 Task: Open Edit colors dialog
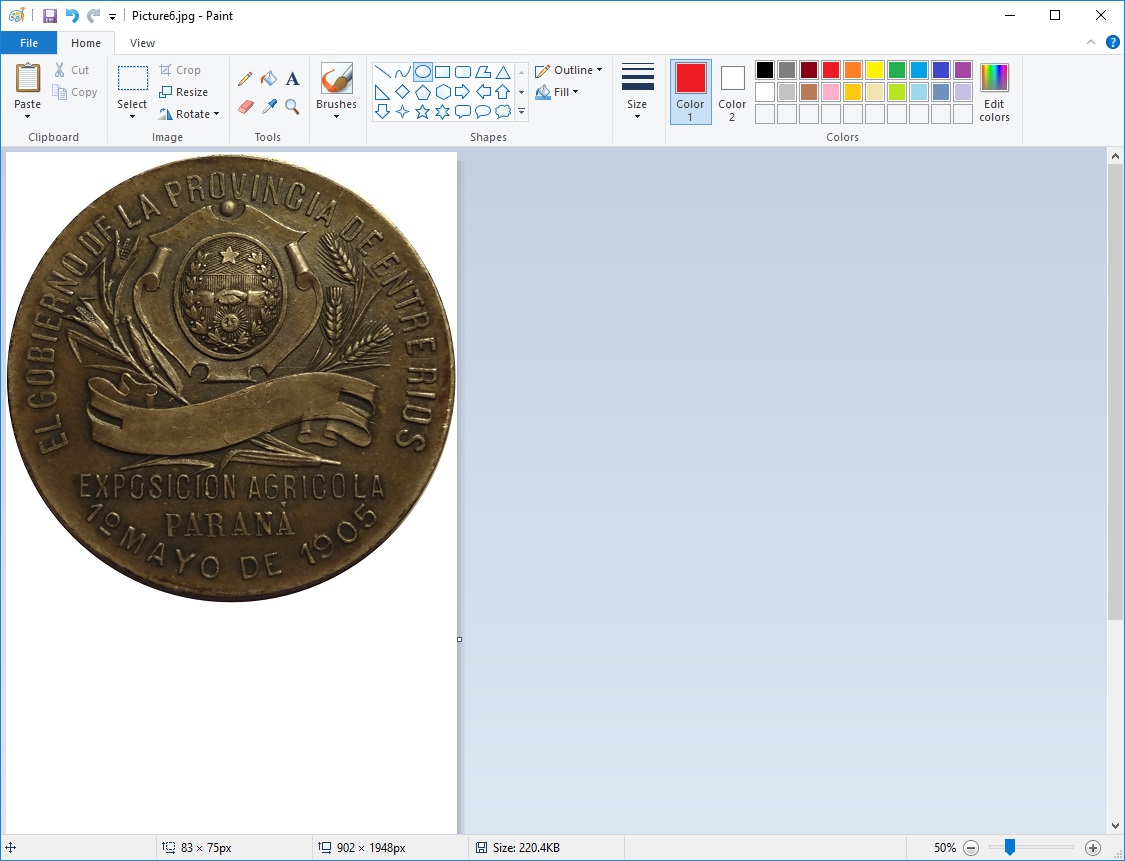point(994,91)
